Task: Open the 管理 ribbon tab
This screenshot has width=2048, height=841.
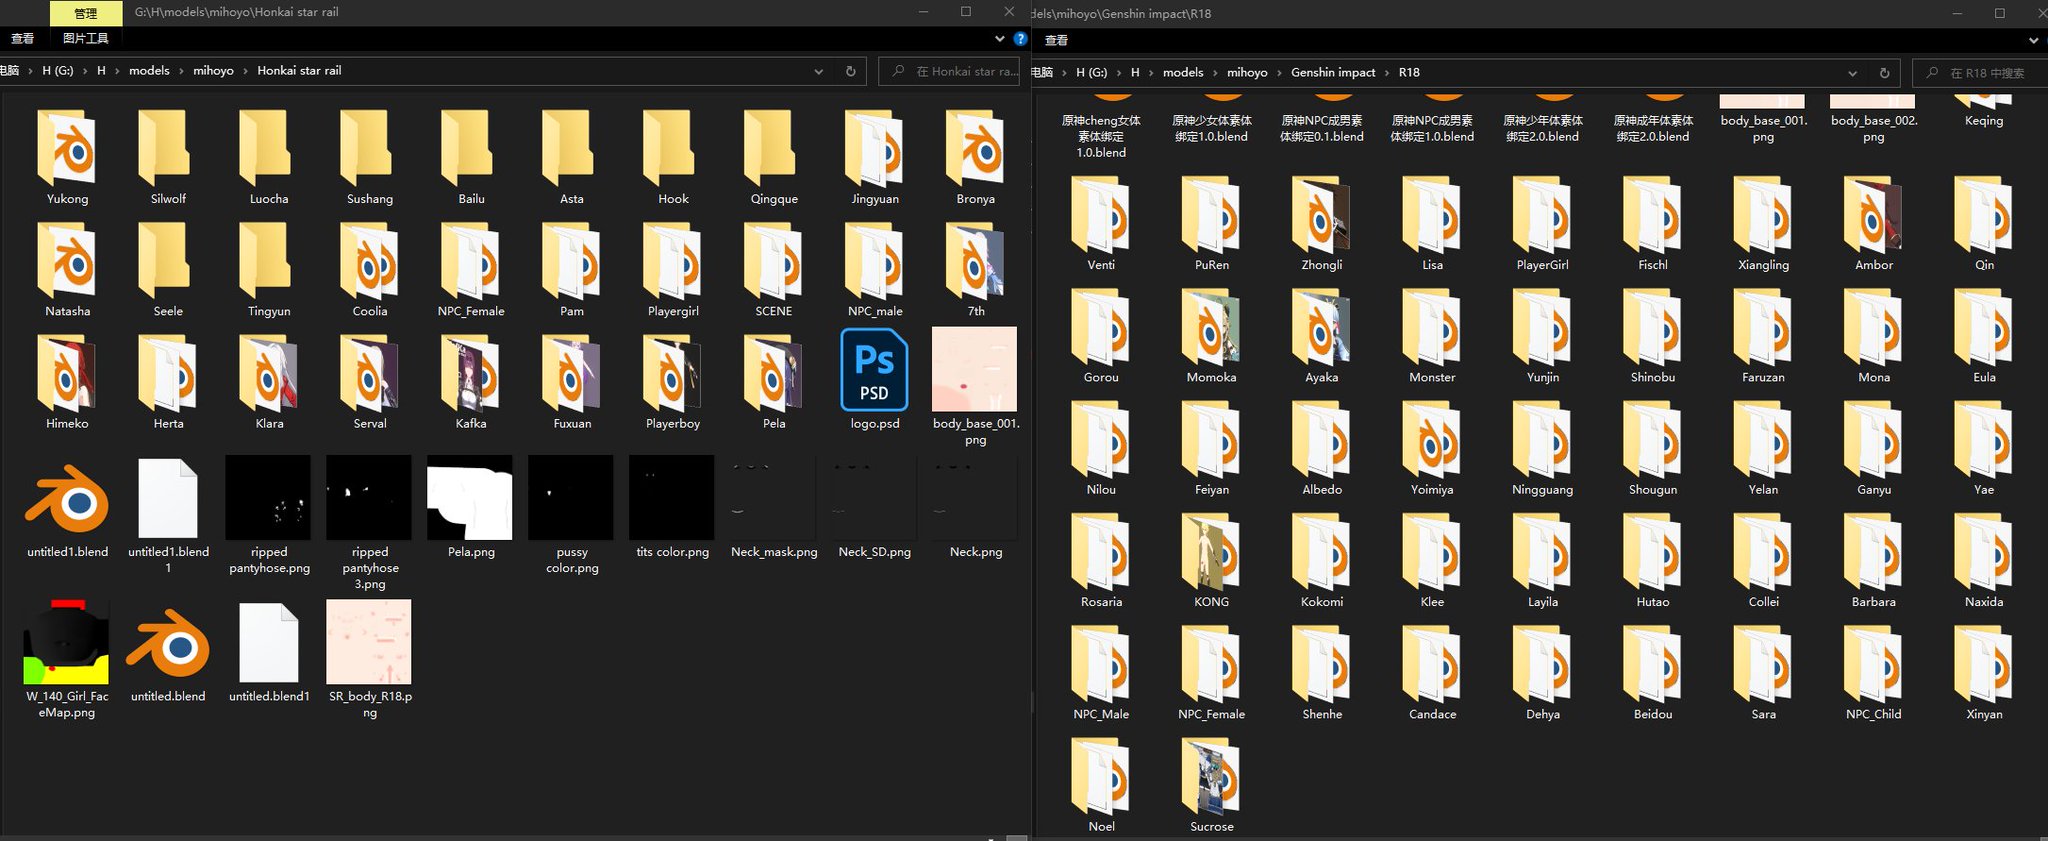Action: [x=86, y=13]
